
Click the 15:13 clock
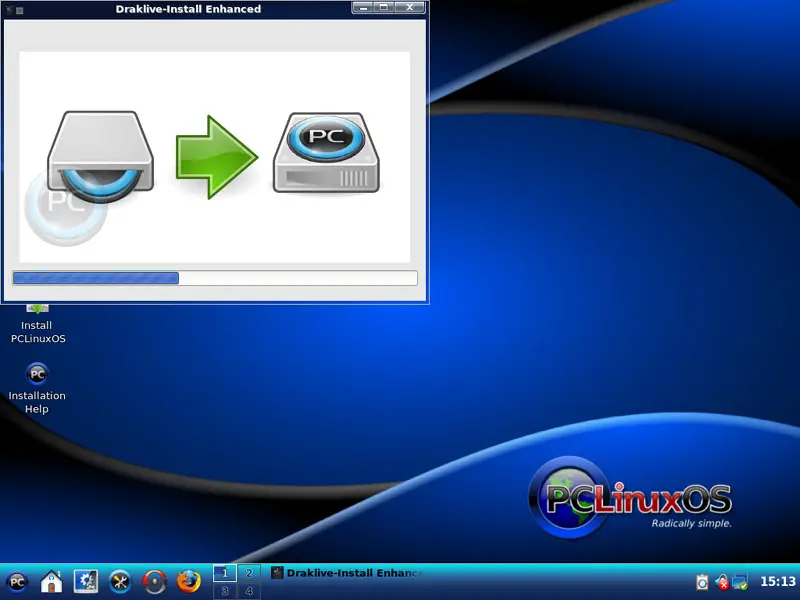click(x=778, y=581)
